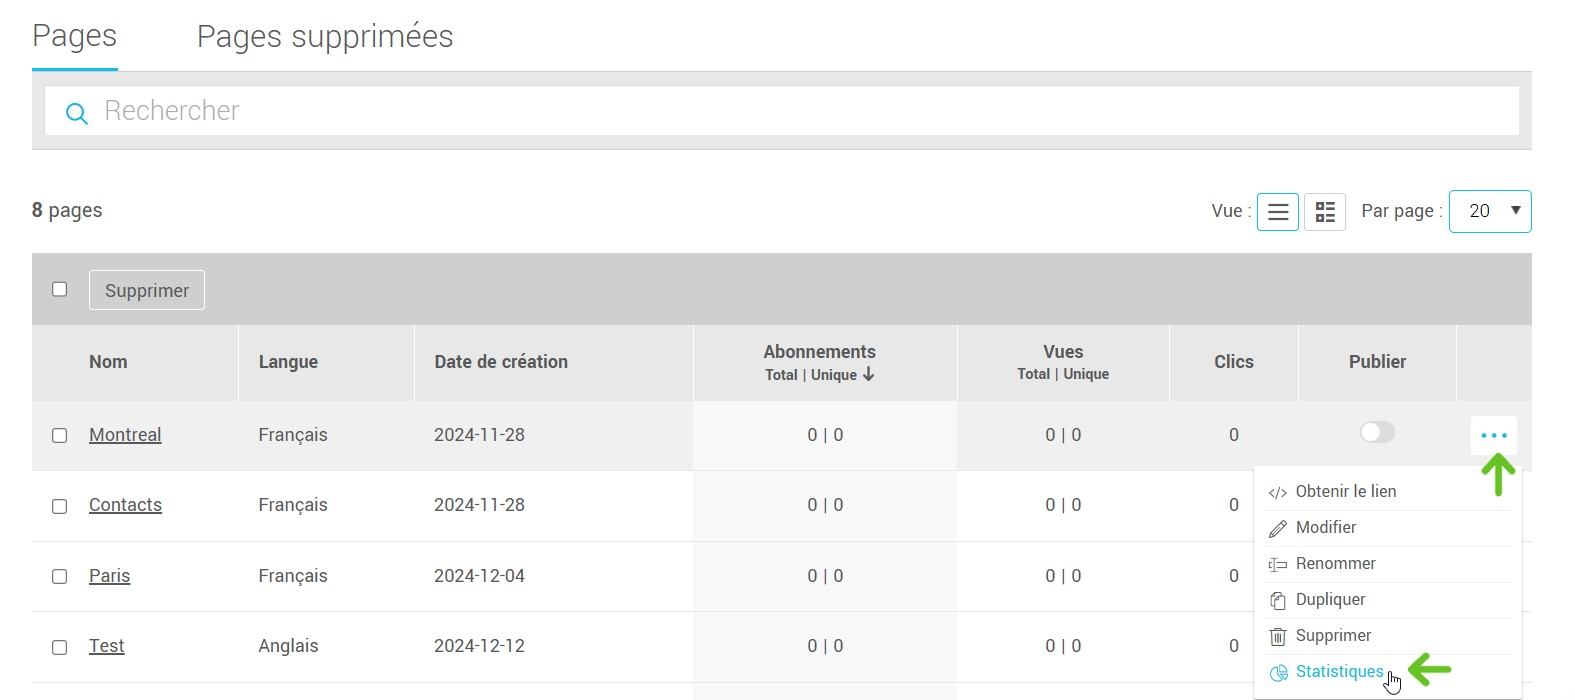Click the Supprimer bulk delete button
Screen dimensions: 1575x700
point(147,290)
